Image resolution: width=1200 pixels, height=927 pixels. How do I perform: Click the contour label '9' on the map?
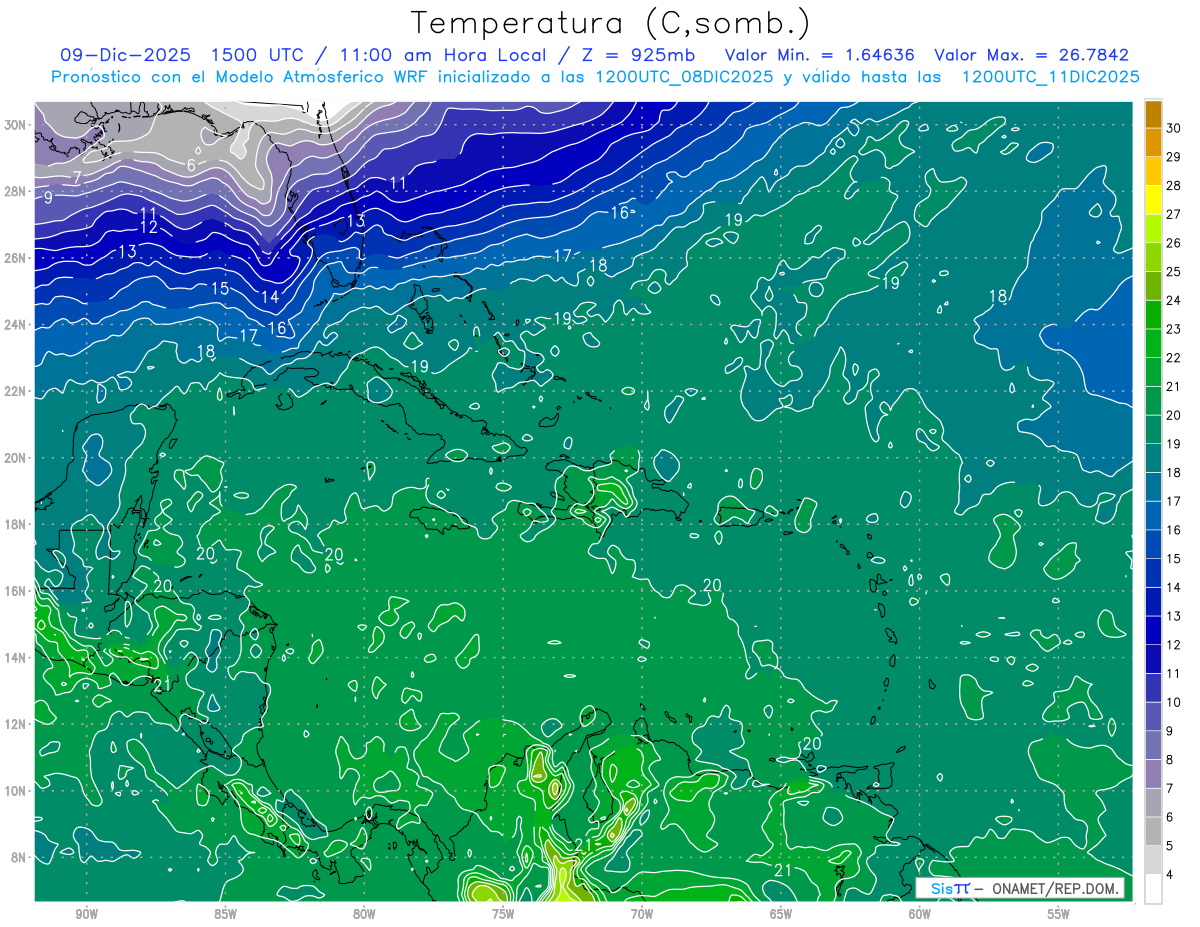click(47, 197)
